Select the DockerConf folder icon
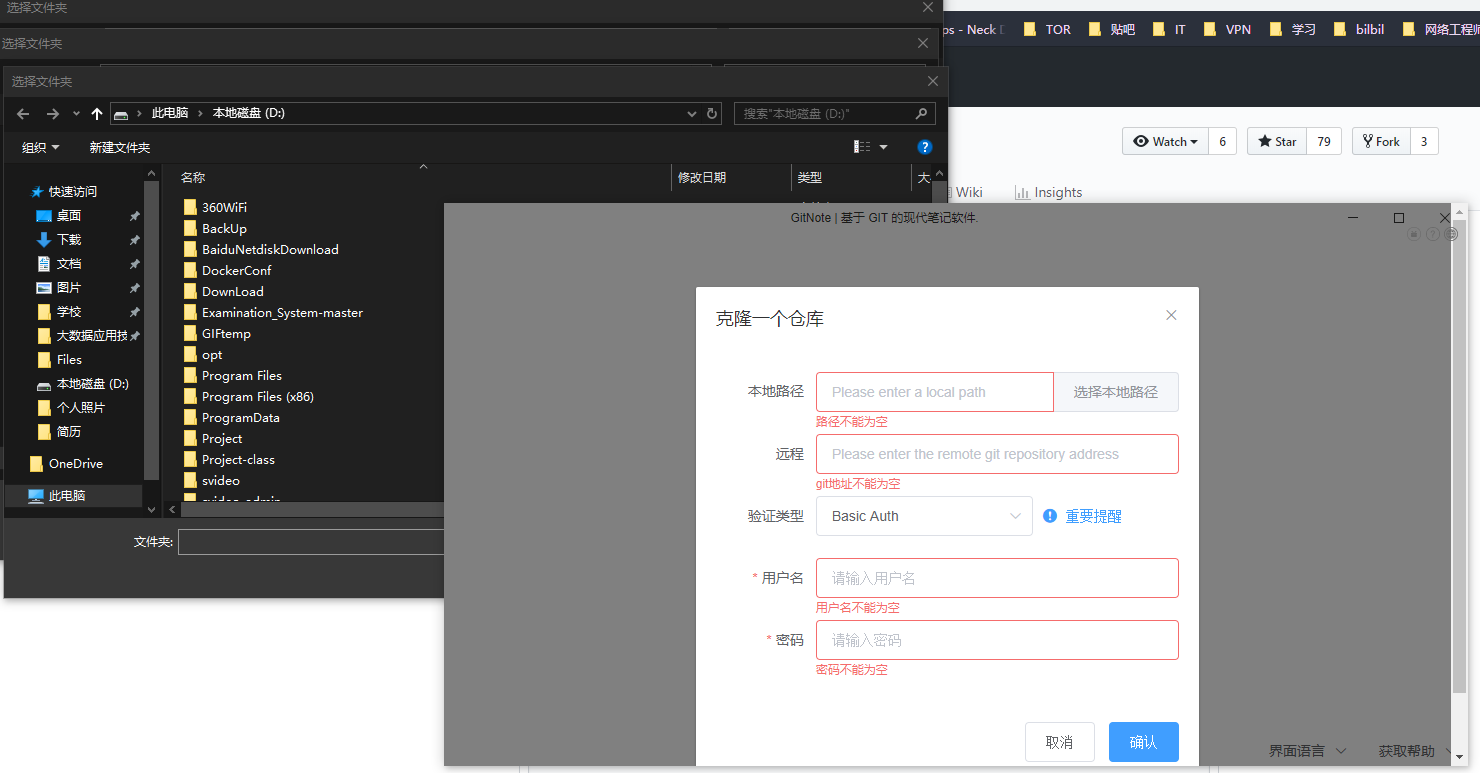Screen dimensions: 1480x773 (x=190, y=270)
